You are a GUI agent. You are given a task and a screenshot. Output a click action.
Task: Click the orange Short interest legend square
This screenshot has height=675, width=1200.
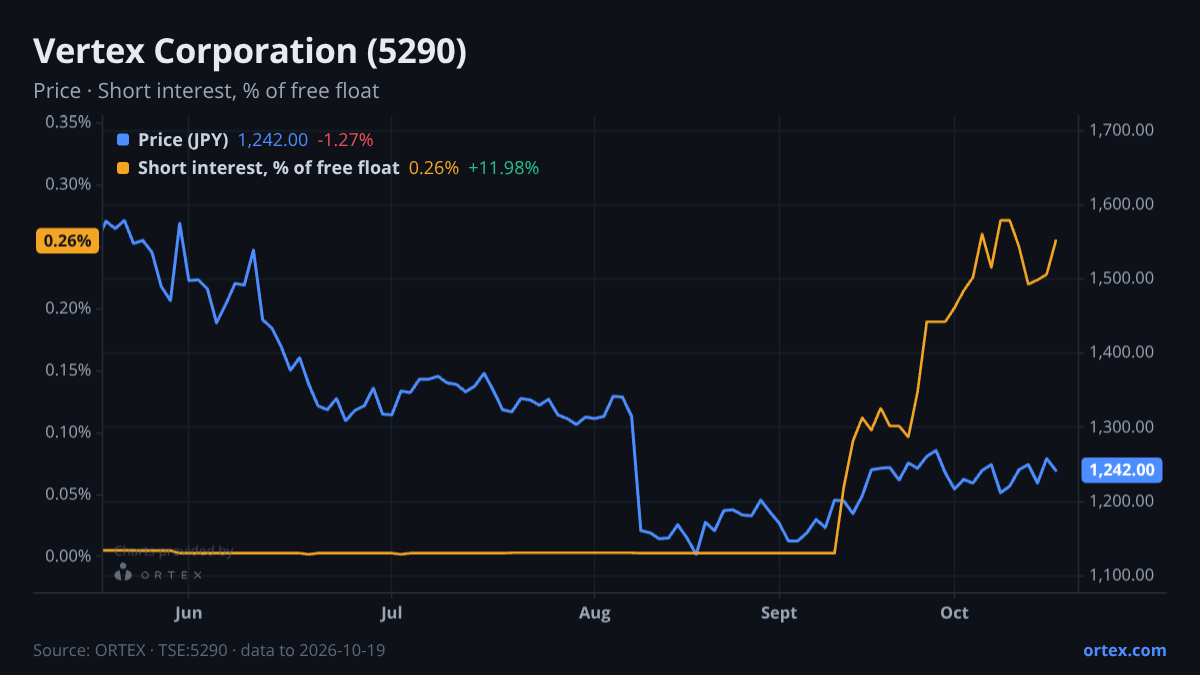pyautogui.click(x=123, y=168)
